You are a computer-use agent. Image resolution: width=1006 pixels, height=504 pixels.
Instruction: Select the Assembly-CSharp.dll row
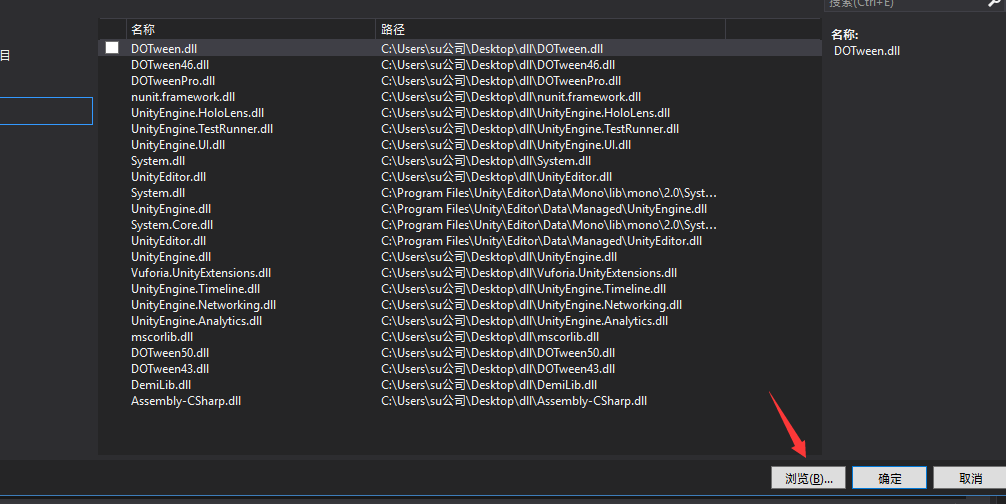coord(460,401)
